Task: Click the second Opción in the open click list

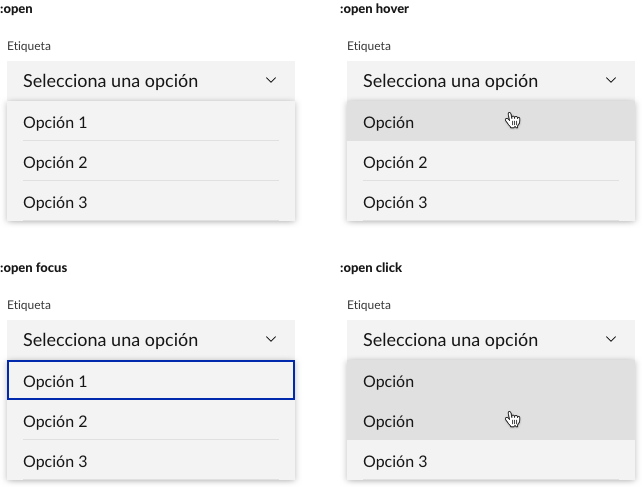Action: pyautogui.click(x=389, y=421)
